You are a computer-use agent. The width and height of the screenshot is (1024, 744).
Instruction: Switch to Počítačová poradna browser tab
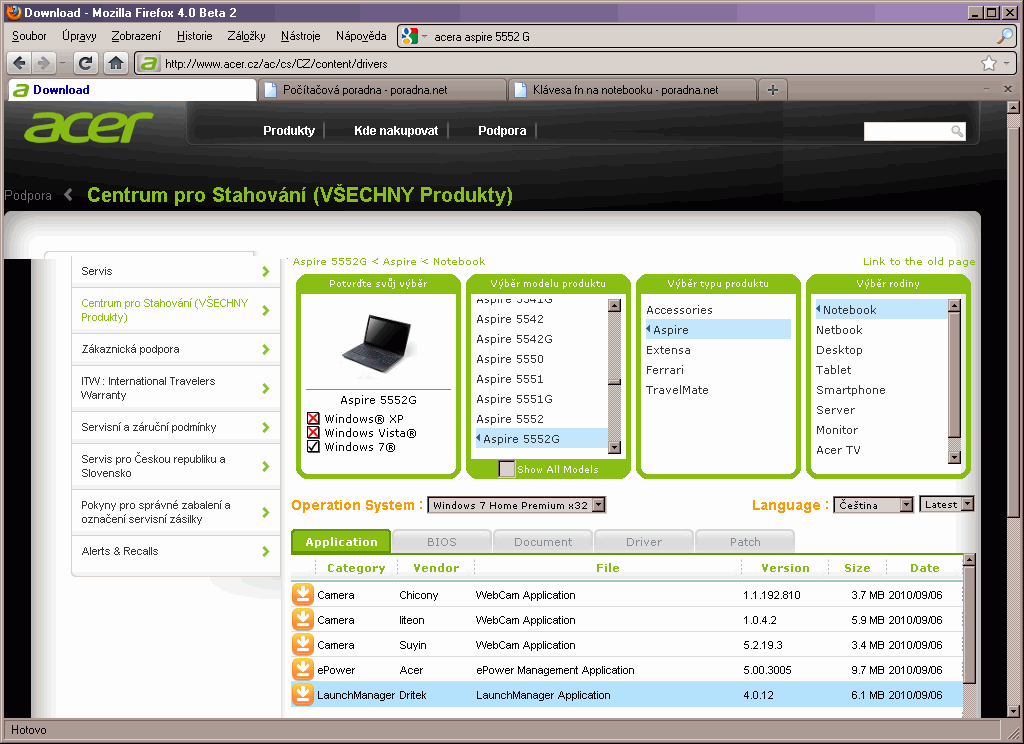click(383, 90)
